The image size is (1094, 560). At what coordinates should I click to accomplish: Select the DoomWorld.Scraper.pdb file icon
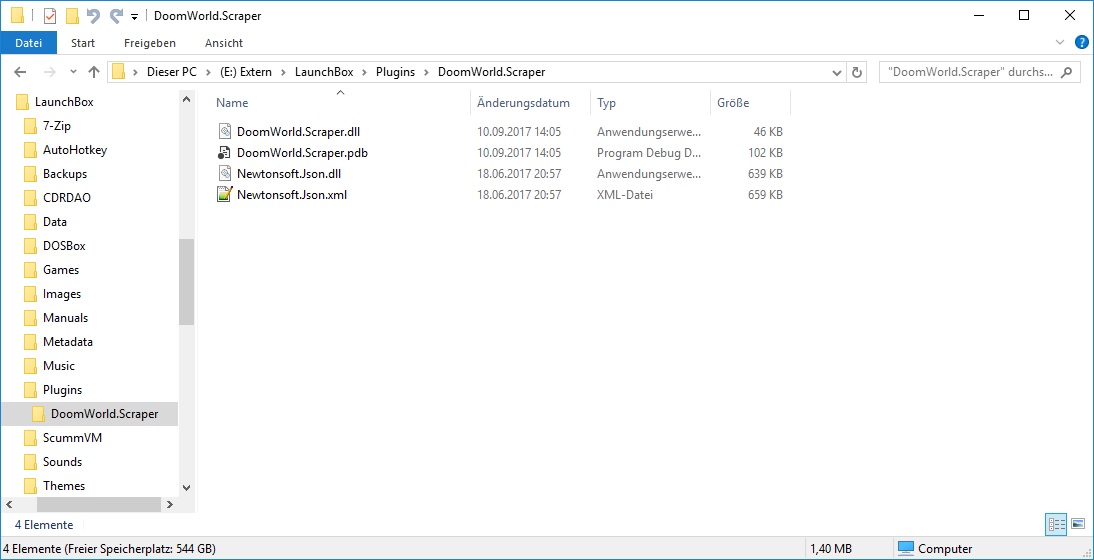224,152
